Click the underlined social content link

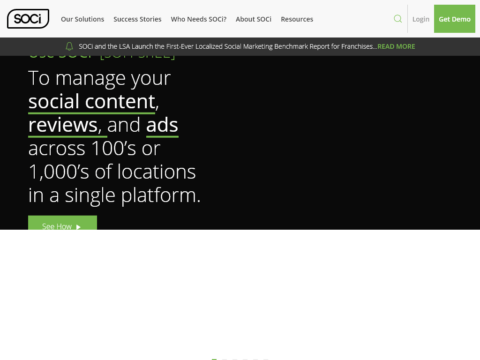[x=92, y=103]
